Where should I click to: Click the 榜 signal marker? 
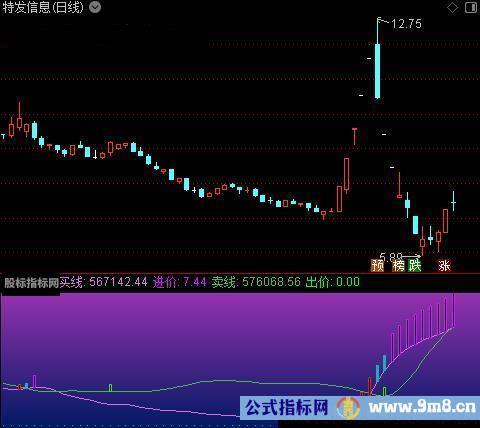[x=398, y=265]
